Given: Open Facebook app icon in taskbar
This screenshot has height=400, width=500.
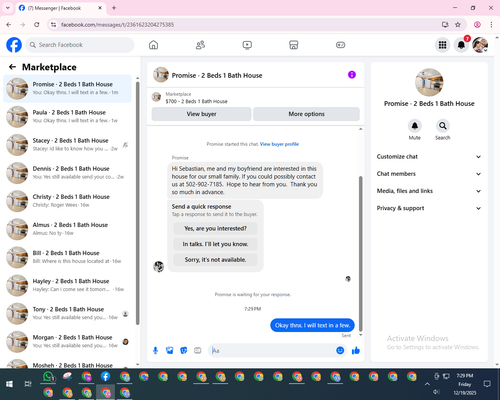Looking at the screenshot, I should (x=106, y=377).
